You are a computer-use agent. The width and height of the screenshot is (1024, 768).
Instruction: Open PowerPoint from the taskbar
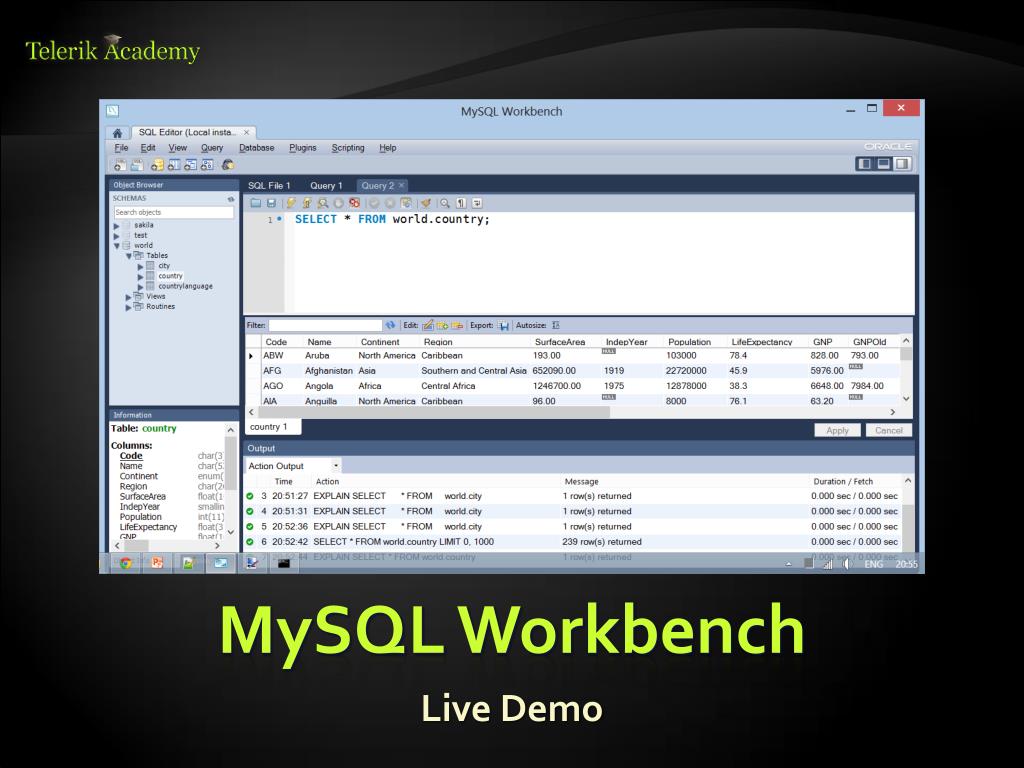pos(157,563)
